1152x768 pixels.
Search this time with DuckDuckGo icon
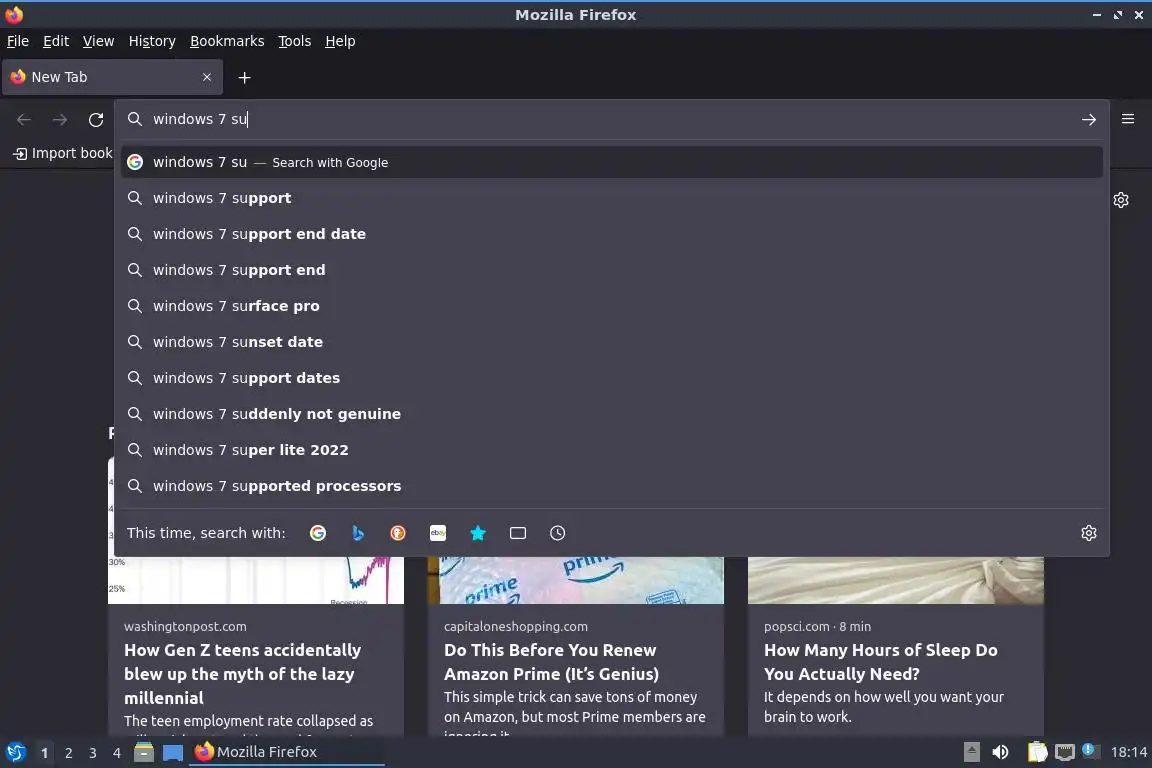397,533
